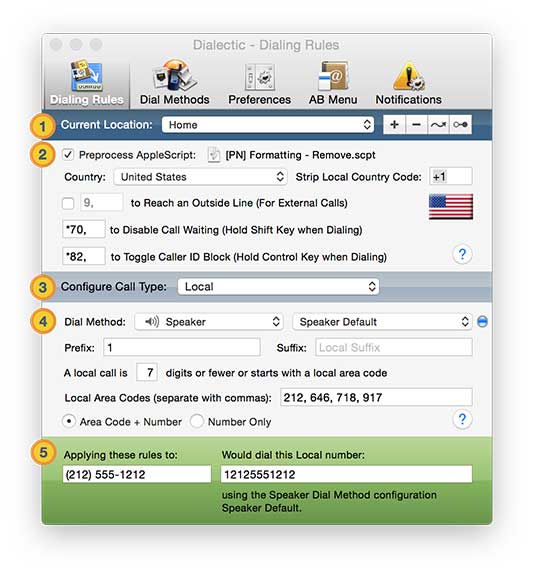
Task: Click the help button next to the Caller ID Block row
Action: pyautogui.click(x=462, y=254)
